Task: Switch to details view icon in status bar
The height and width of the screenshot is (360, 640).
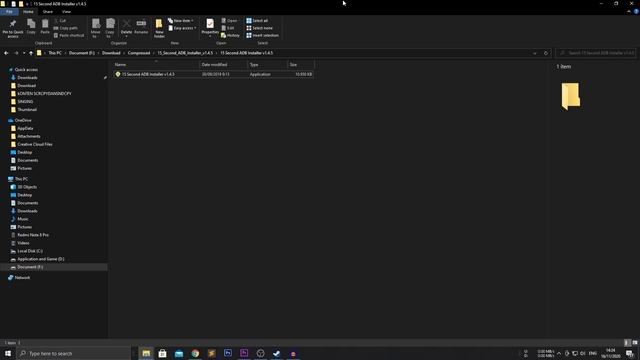Action: tap(627, 343)
